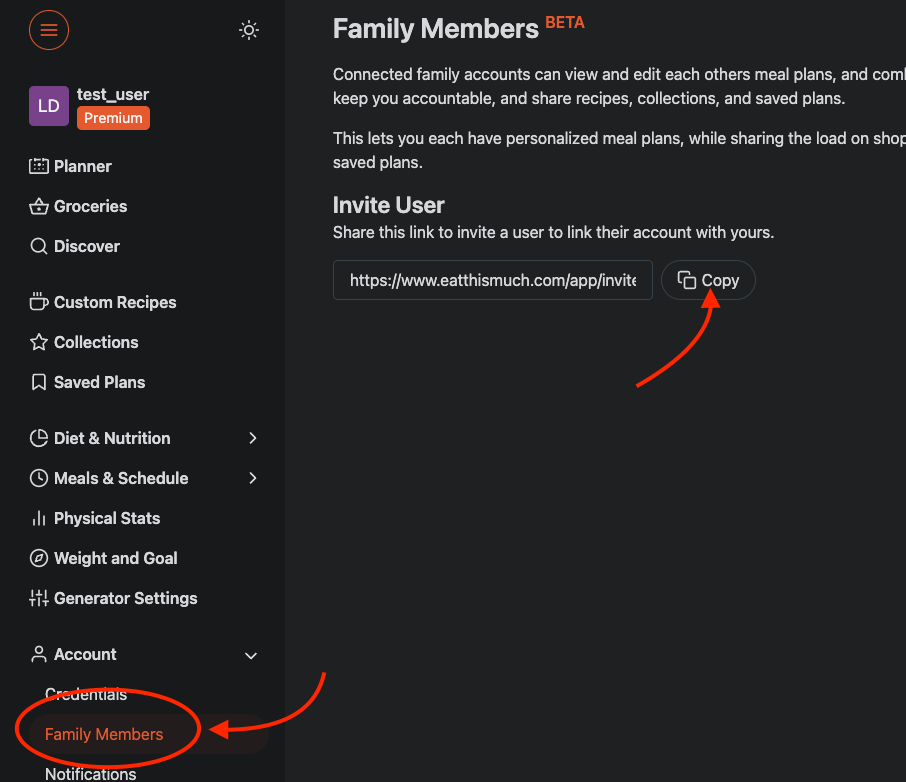Click the Collections star icon
This screenshot has height=782, width=906.
pos(39,342)
